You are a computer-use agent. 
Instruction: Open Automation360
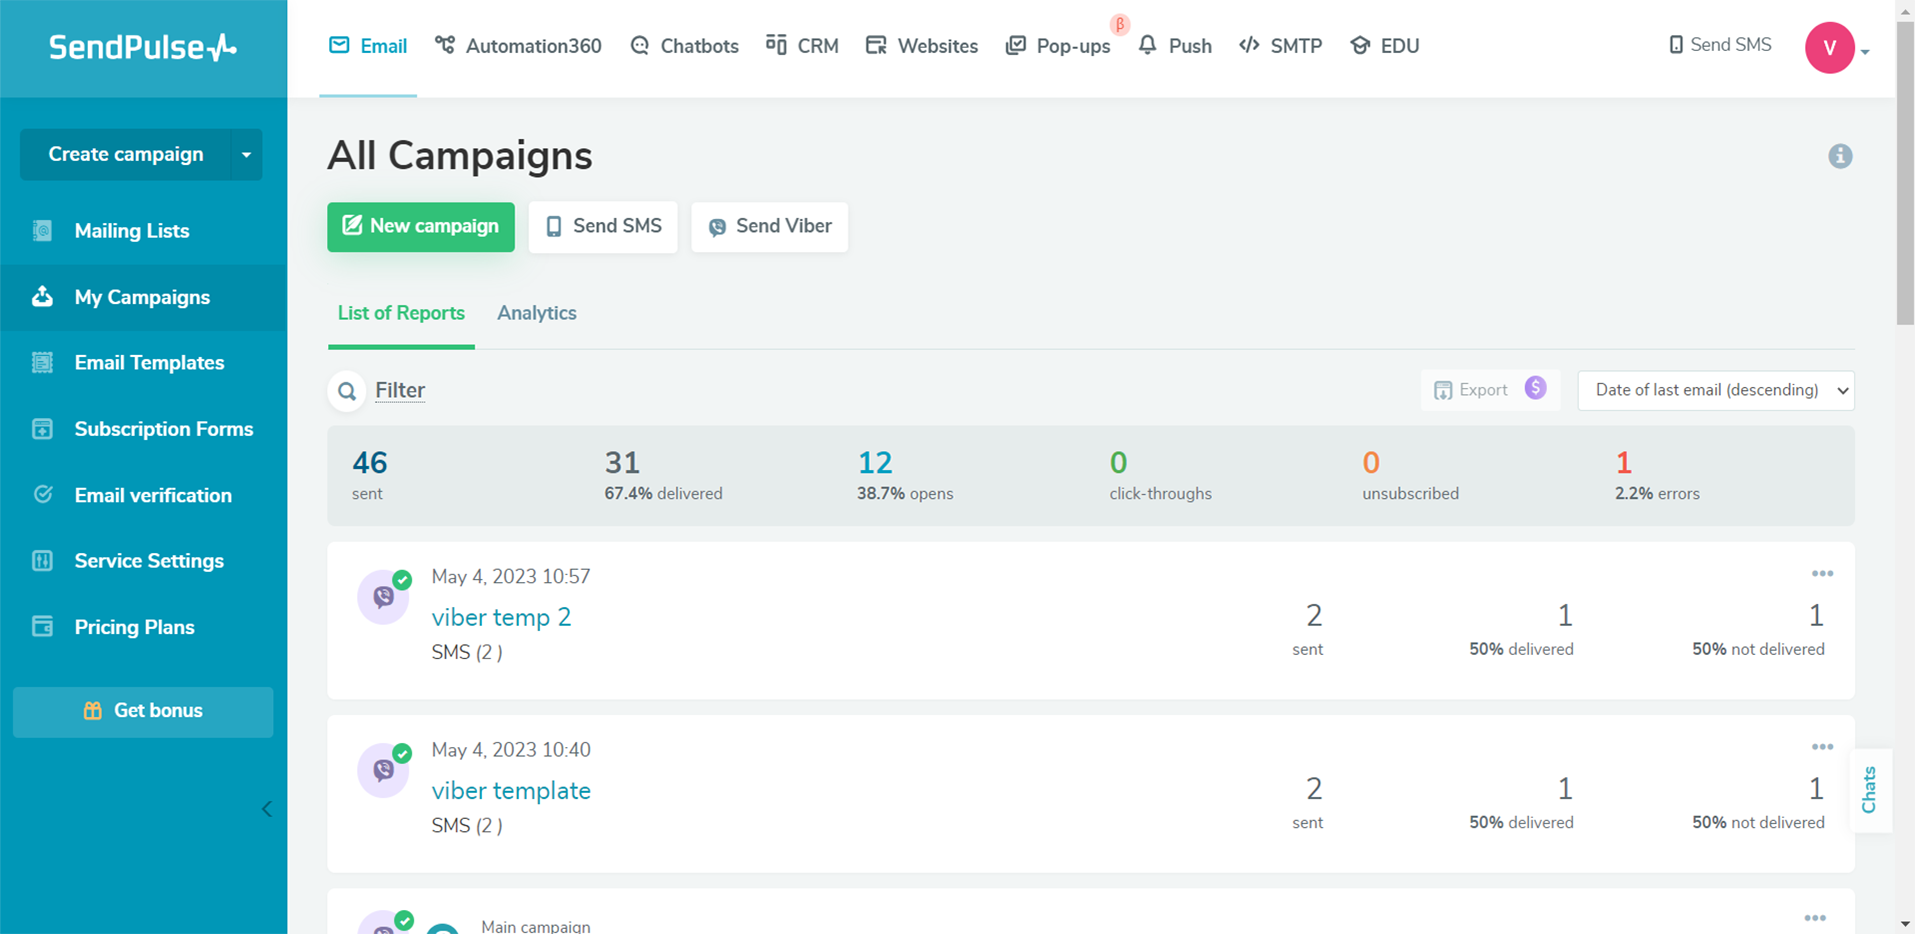click(x=517, y=45)
